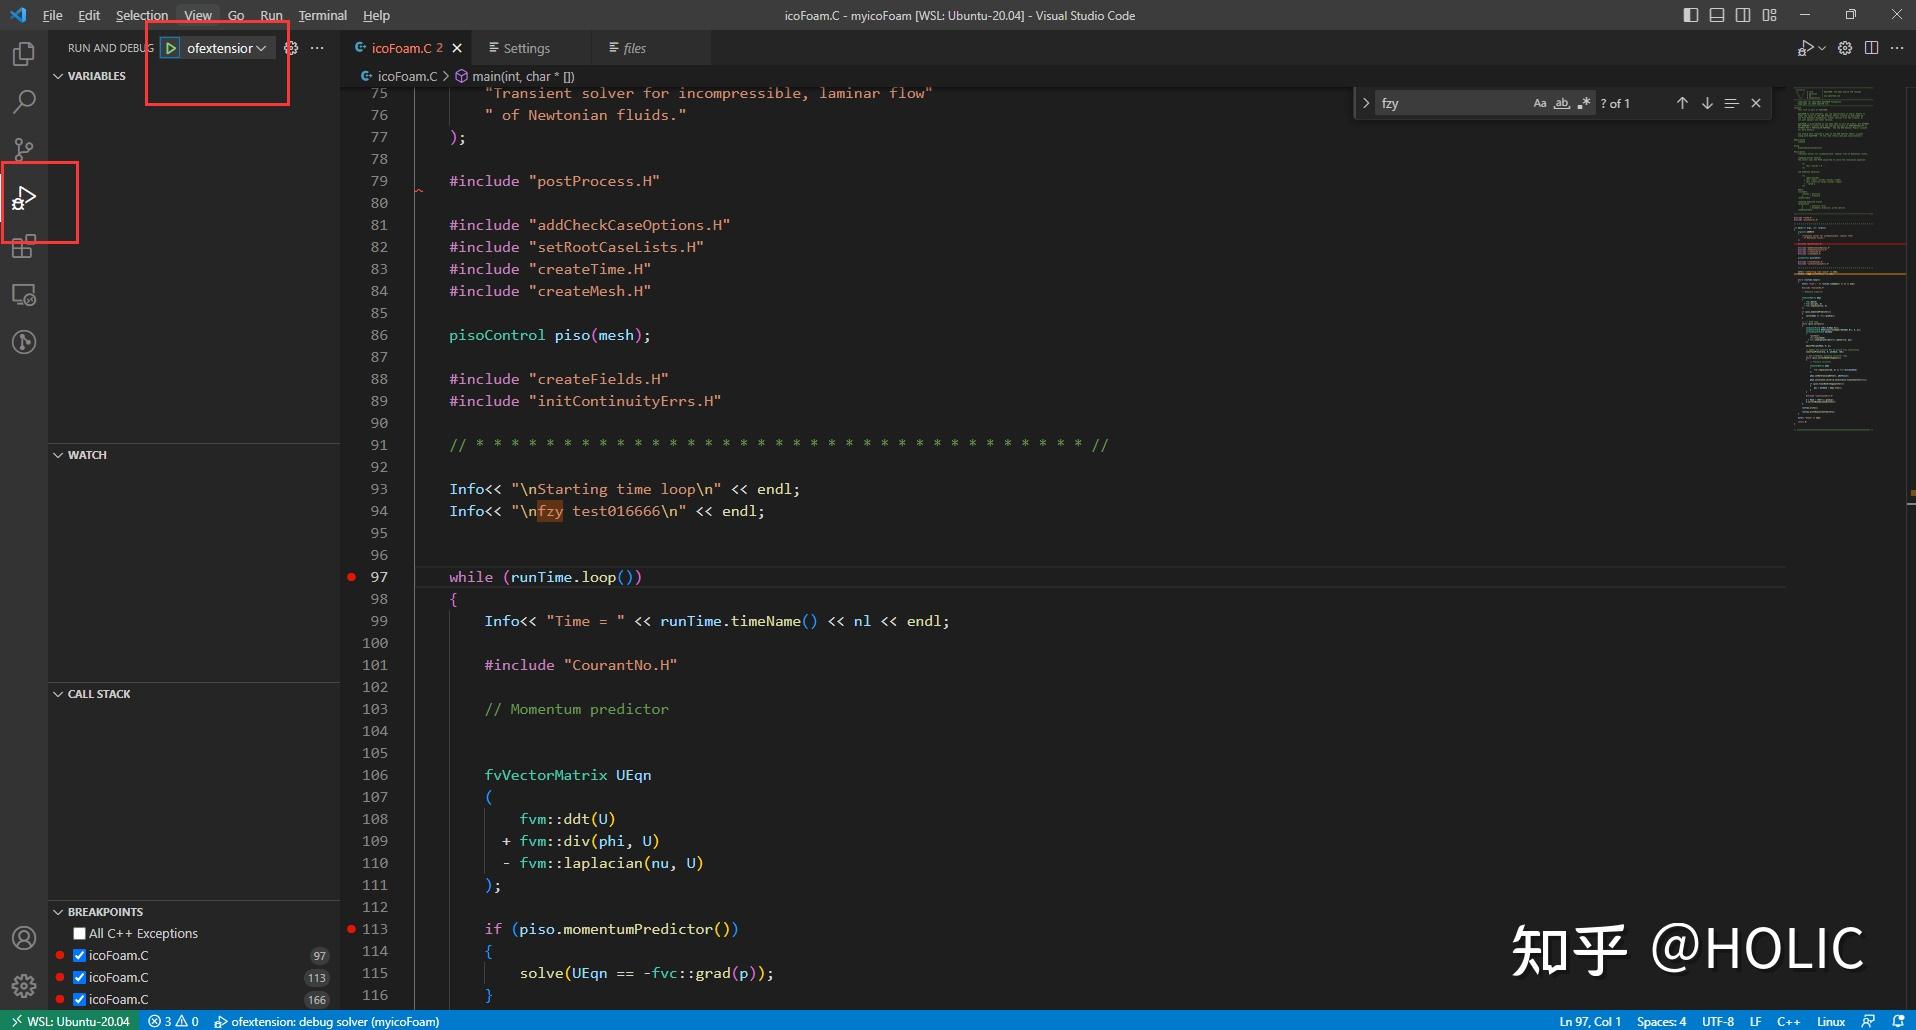Collapse the CALL STACK section
Screen dimensions: 1916x1030
pos(58,693)
